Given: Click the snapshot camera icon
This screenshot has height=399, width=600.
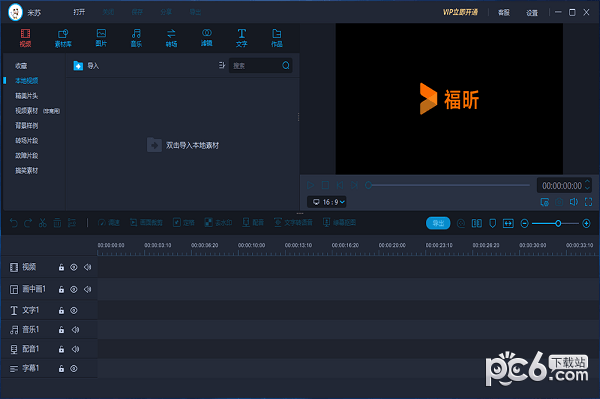Looking at the screenshot, I should click(x=559, y=202).
